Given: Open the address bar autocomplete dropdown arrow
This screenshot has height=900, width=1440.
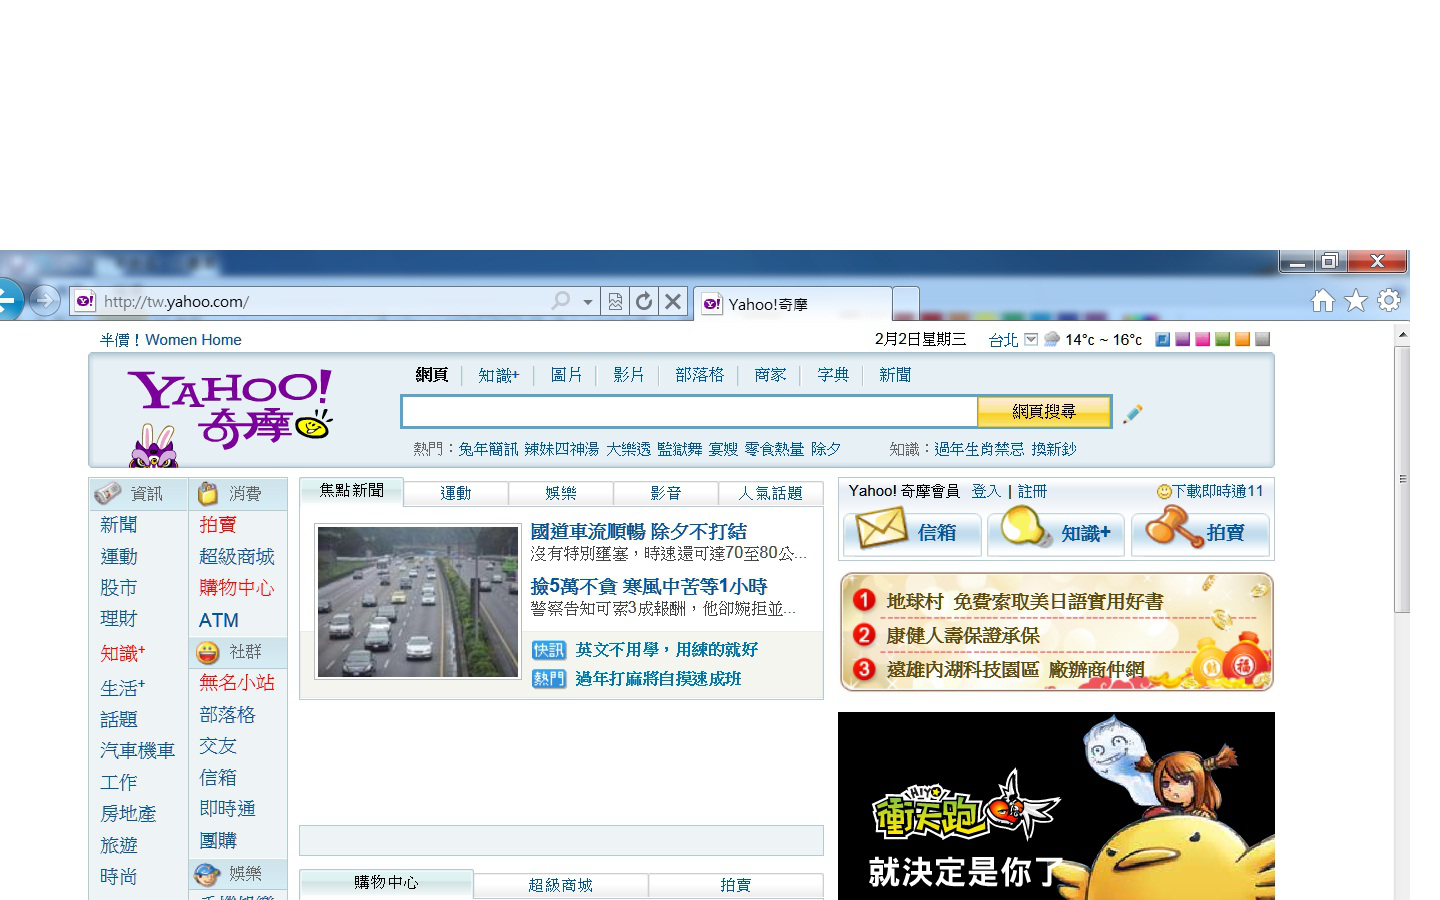Looking at the screenshot, I should tap(588, 301).
